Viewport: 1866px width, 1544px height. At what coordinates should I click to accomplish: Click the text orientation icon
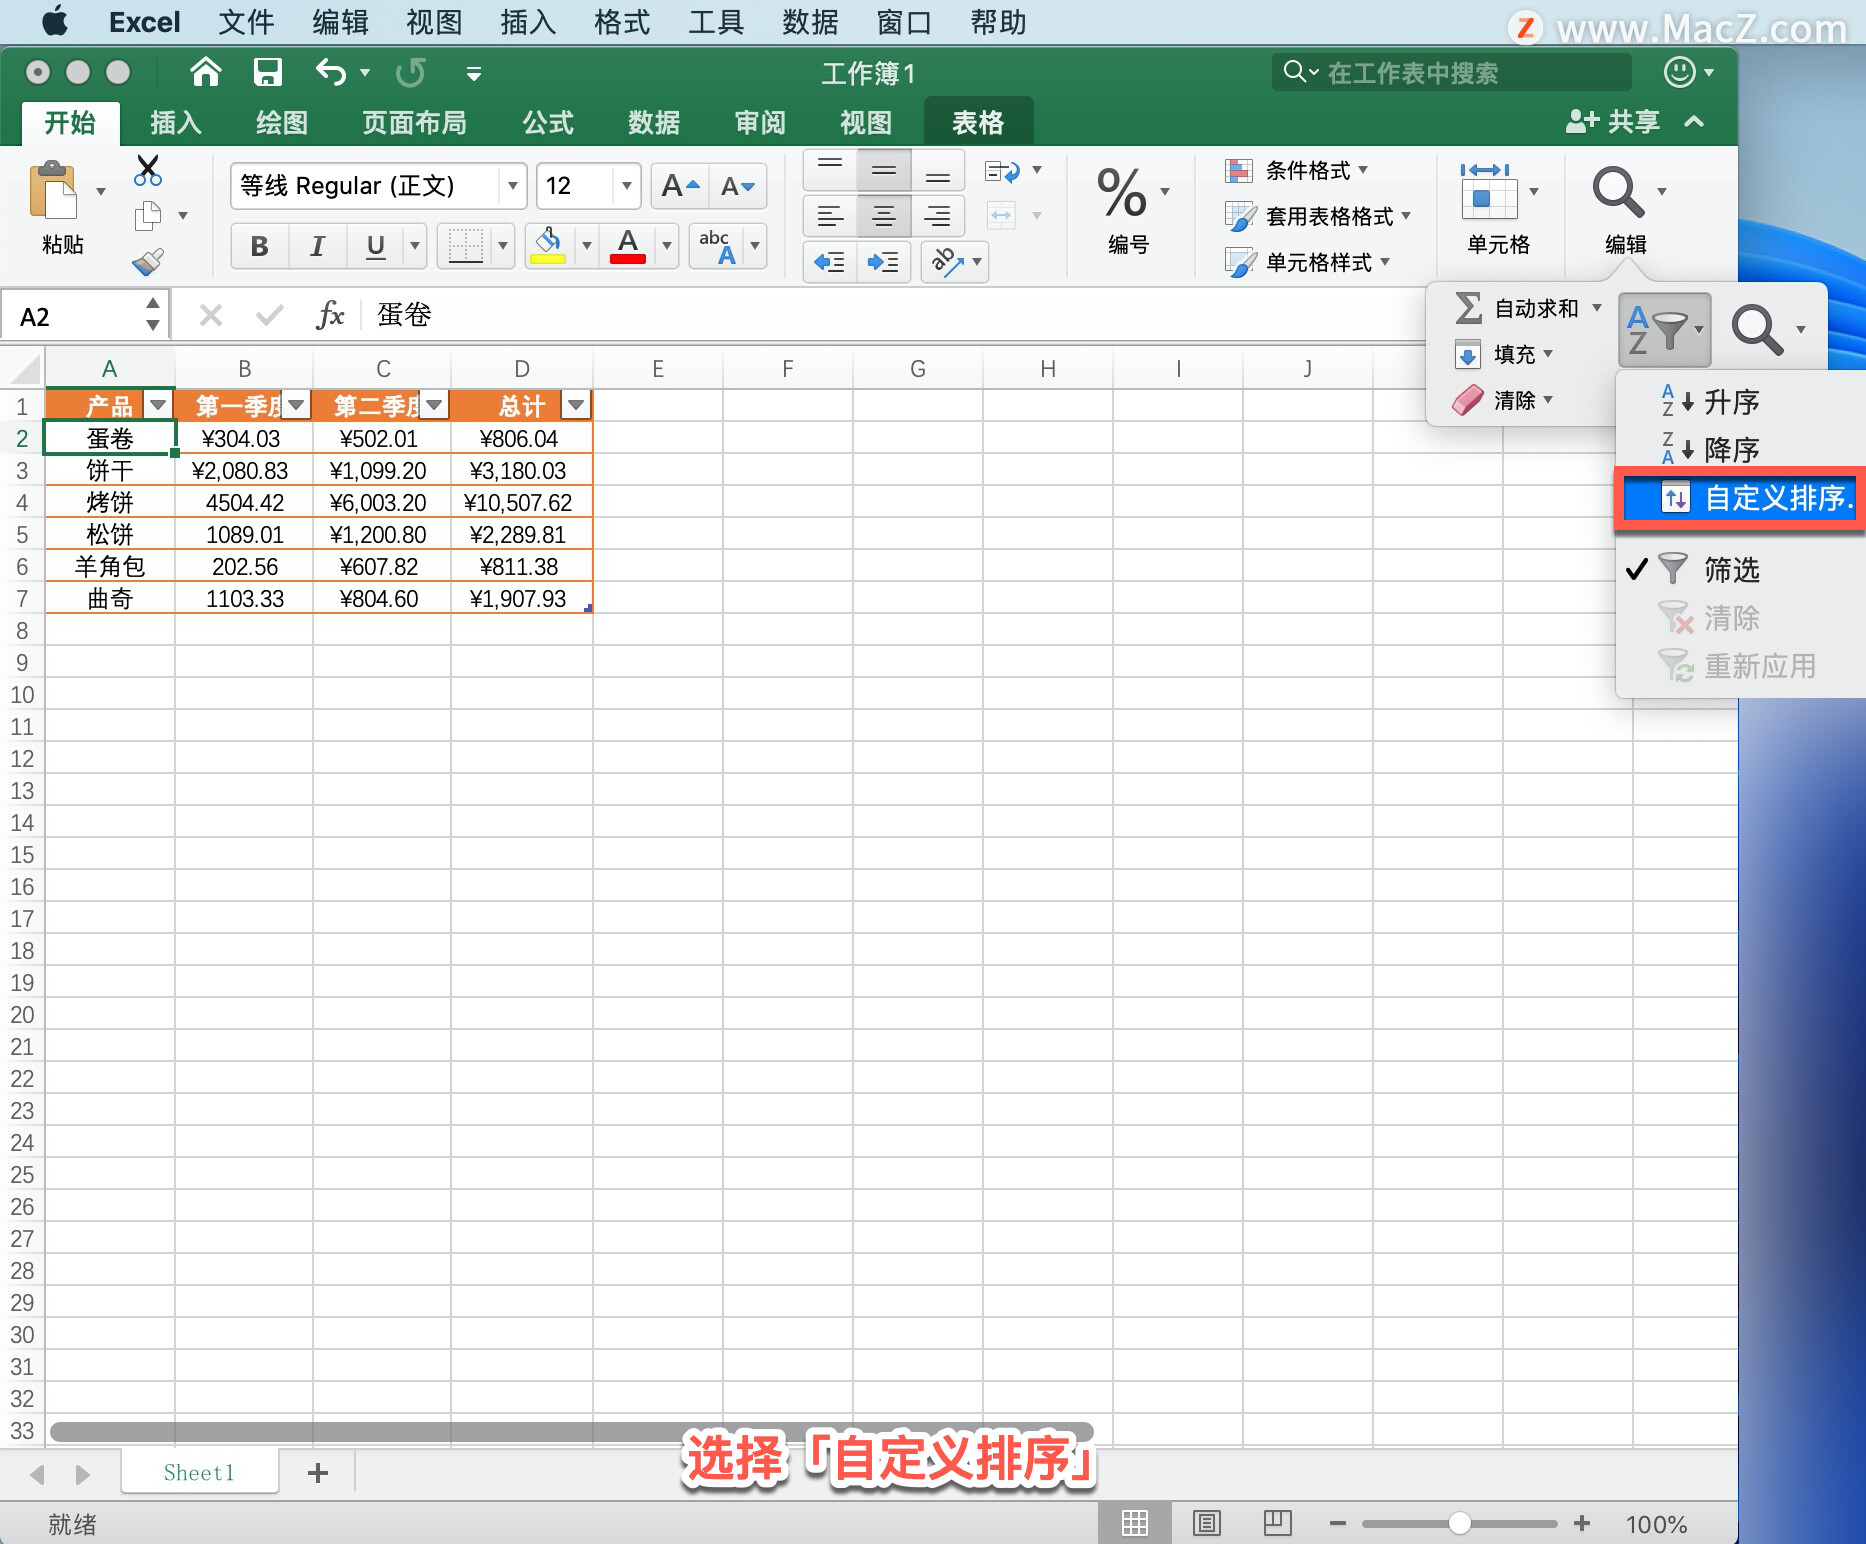tap(946, 262)
